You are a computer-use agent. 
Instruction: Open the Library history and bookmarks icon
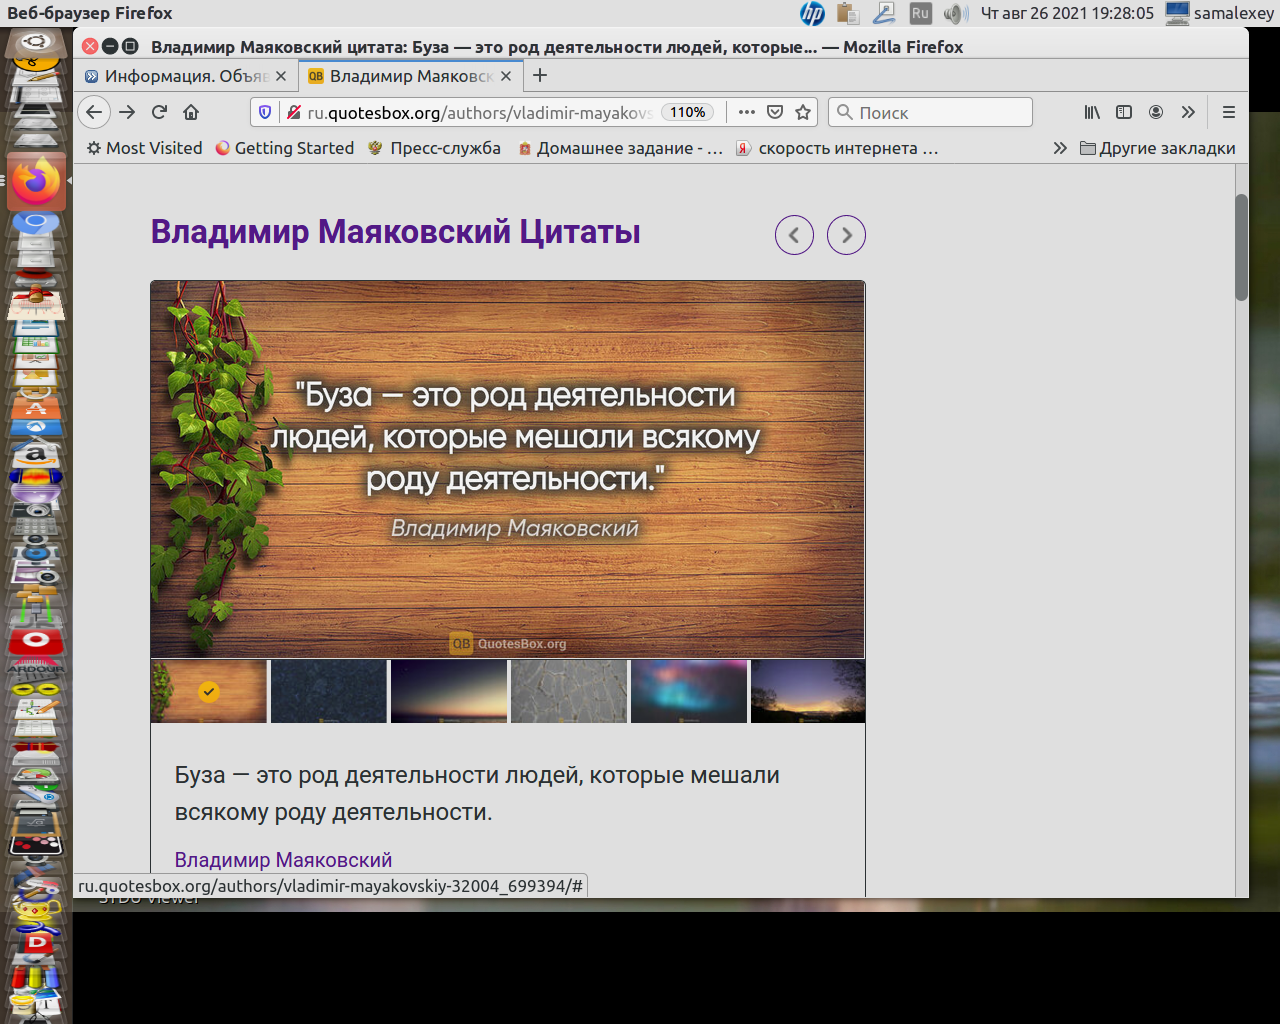point(1092,112)
